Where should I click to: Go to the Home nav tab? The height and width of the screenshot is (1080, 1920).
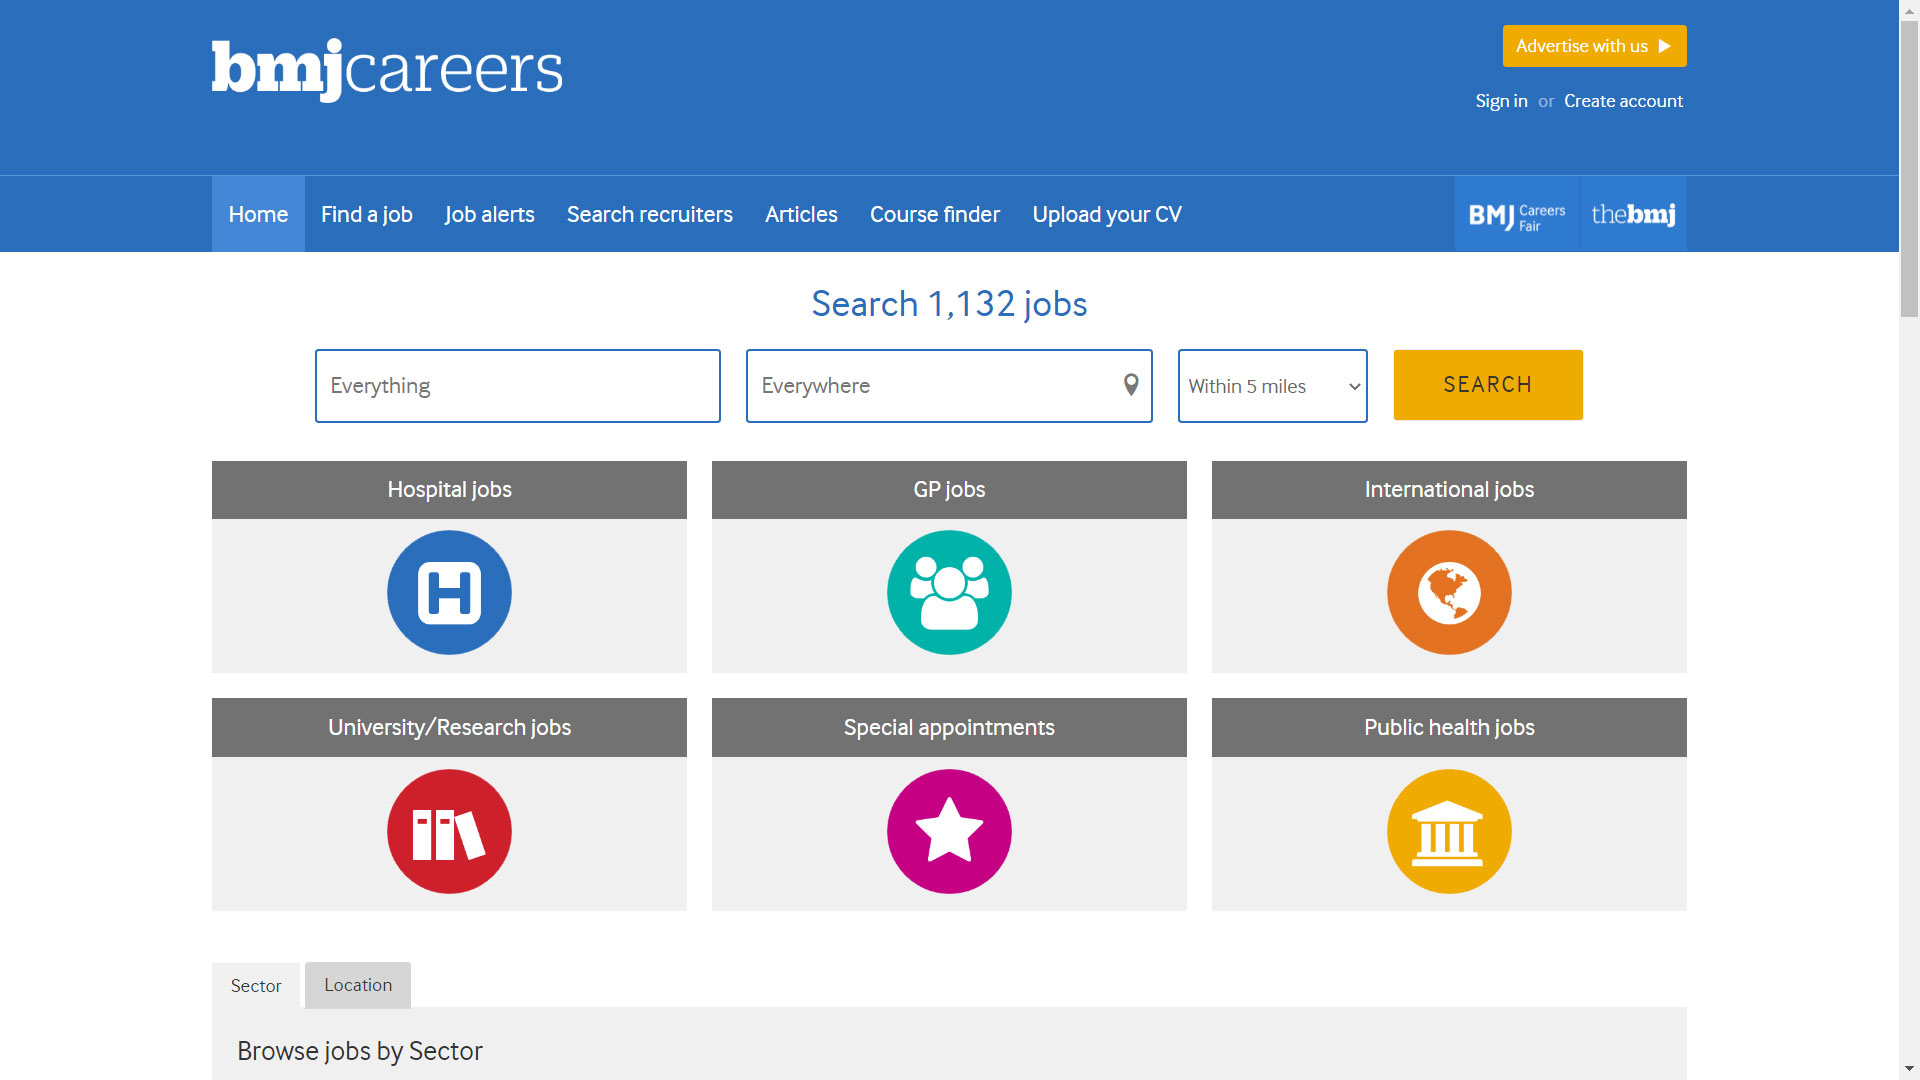tap(258, 215)
